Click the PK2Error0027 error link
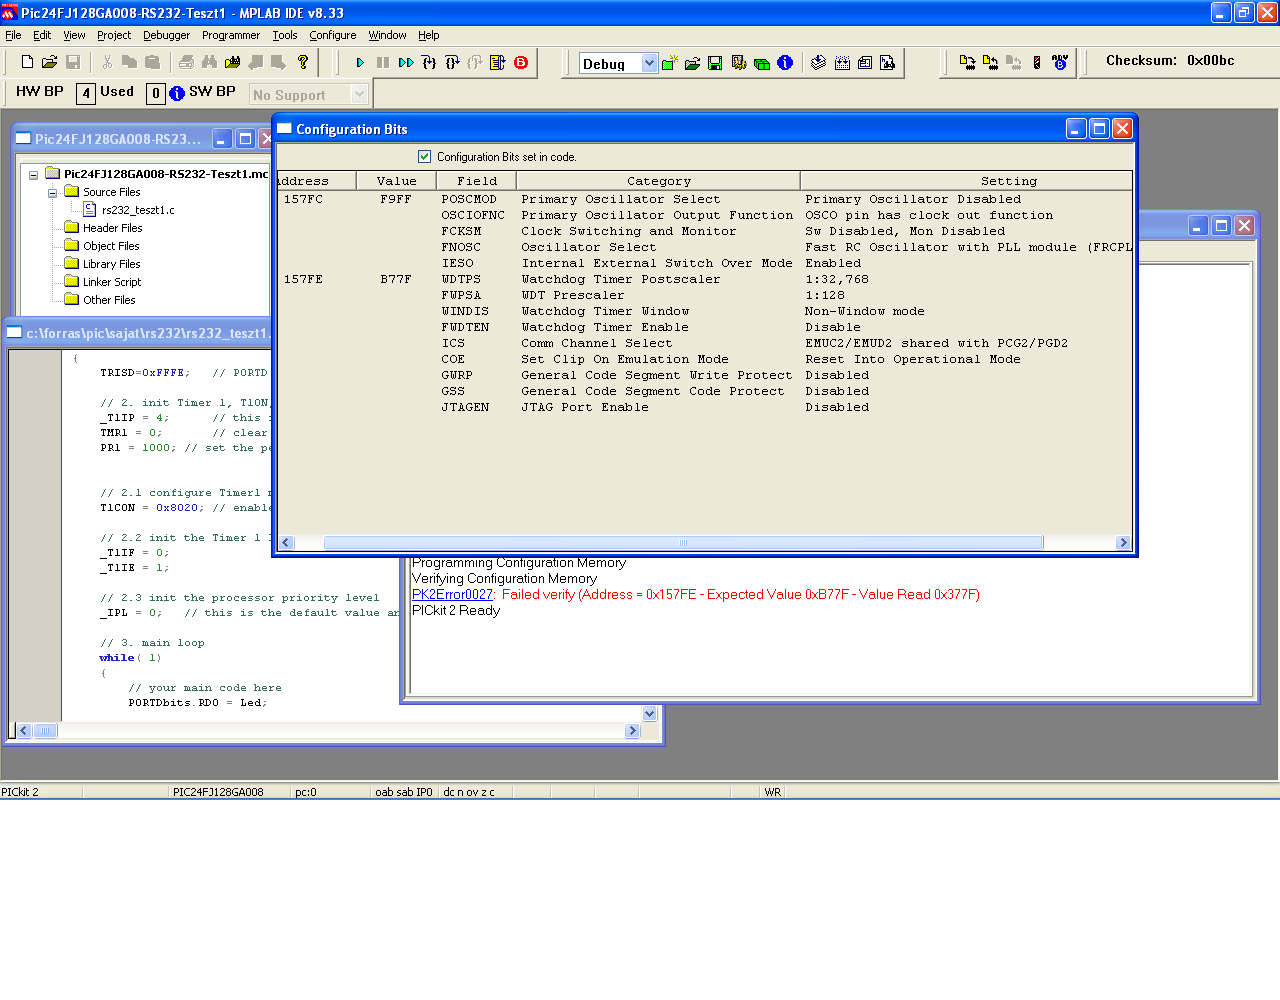This screenshot has height=1000, width=1280. pos(452,595)
